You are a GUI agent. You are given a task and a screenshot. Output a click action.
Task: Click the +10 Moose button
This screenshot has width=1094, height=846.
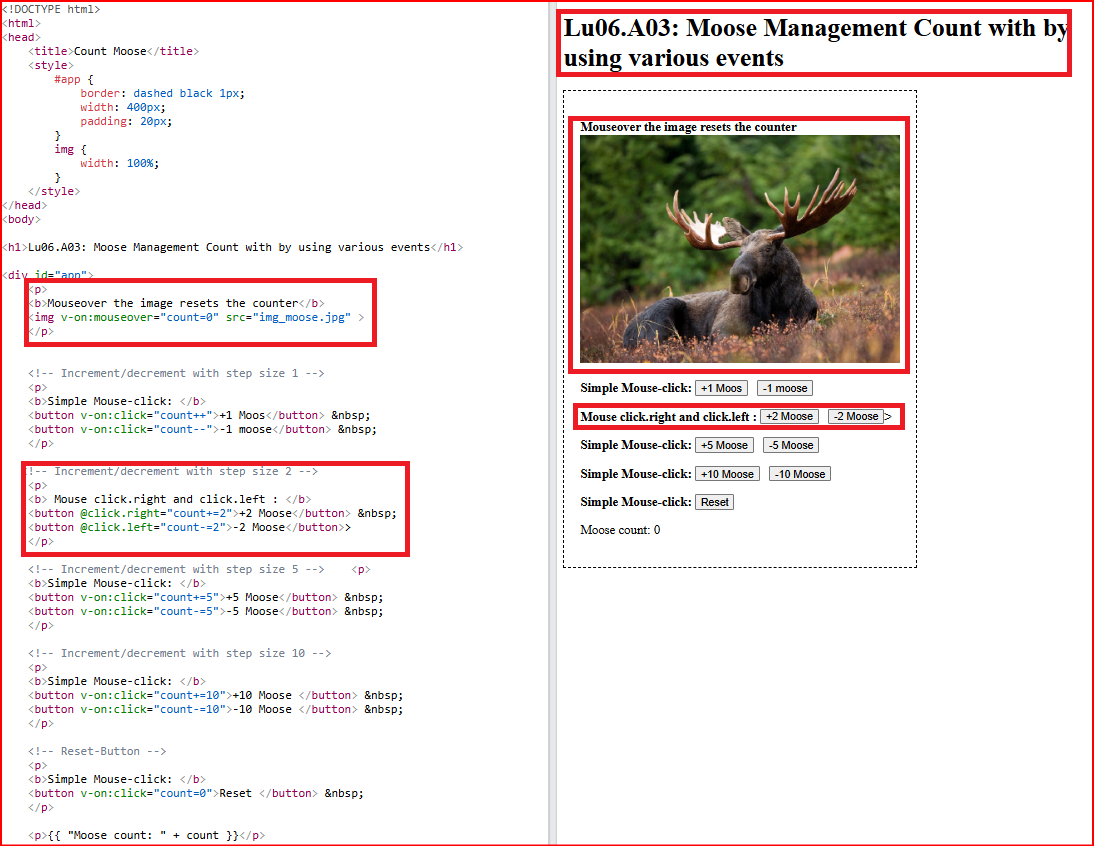point(726,474)
